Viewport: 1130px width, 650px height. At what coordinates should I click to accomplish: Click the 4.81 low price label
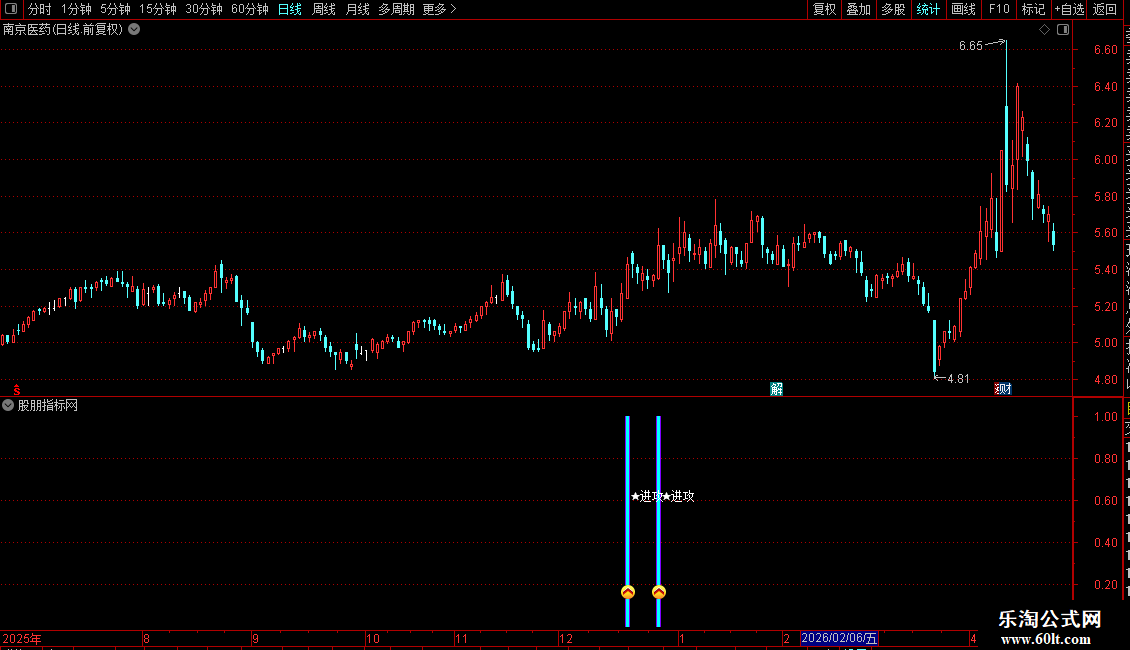click(958, 379)
